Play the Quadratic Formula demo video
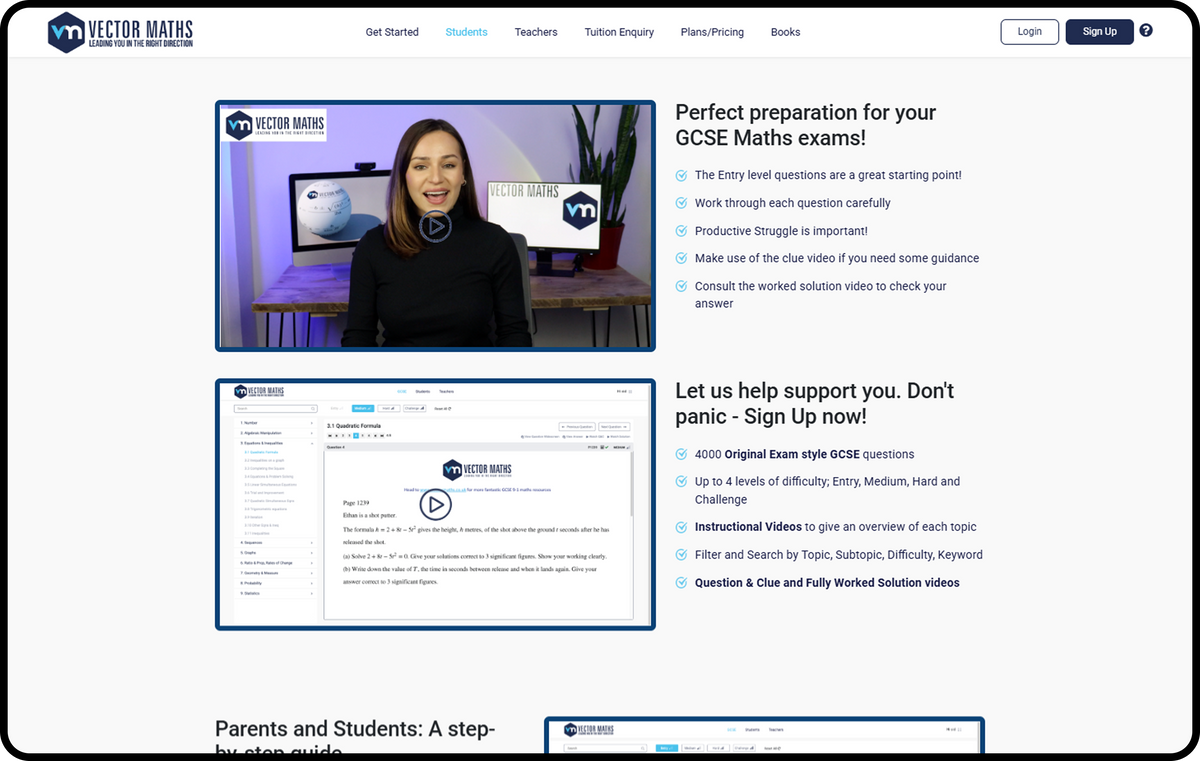The image size is (1200, 761). click(435, 504)
